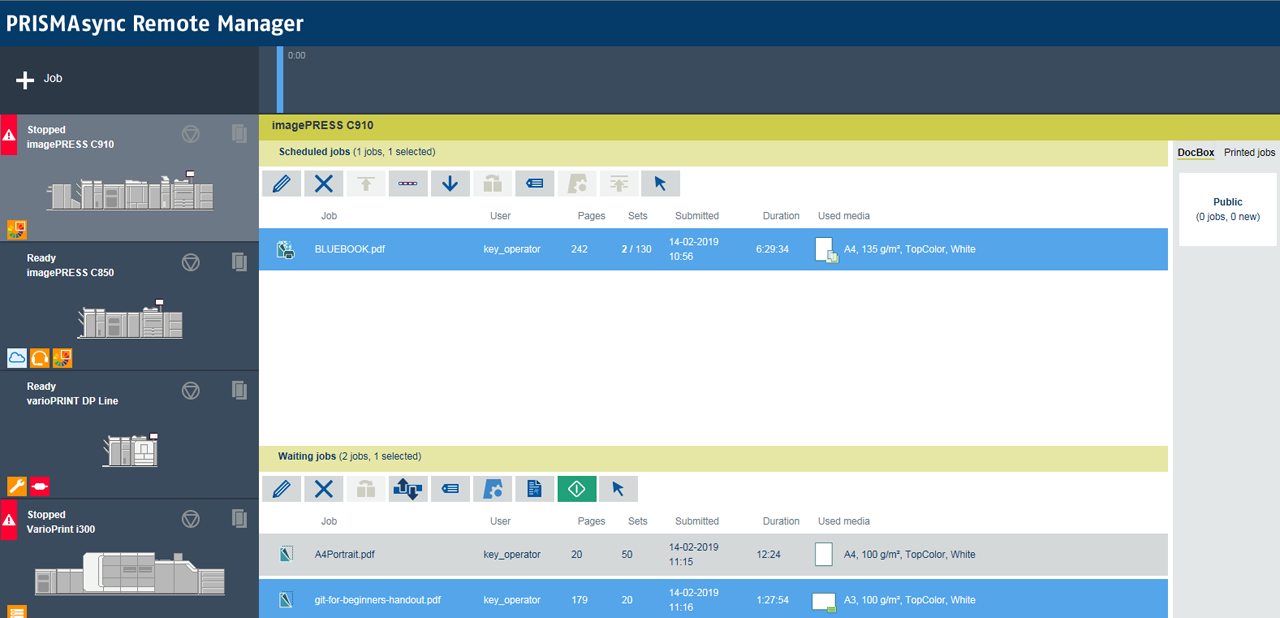The width and height of the screenshot is (1280, 618).
Task: Click the stop icon for VarioPrint i300
Action: click(191, 519)
